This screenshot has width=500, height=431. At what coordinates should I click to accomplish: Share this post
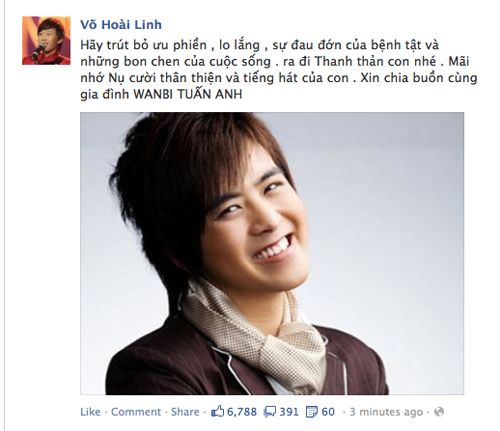(x=185, y=412)
